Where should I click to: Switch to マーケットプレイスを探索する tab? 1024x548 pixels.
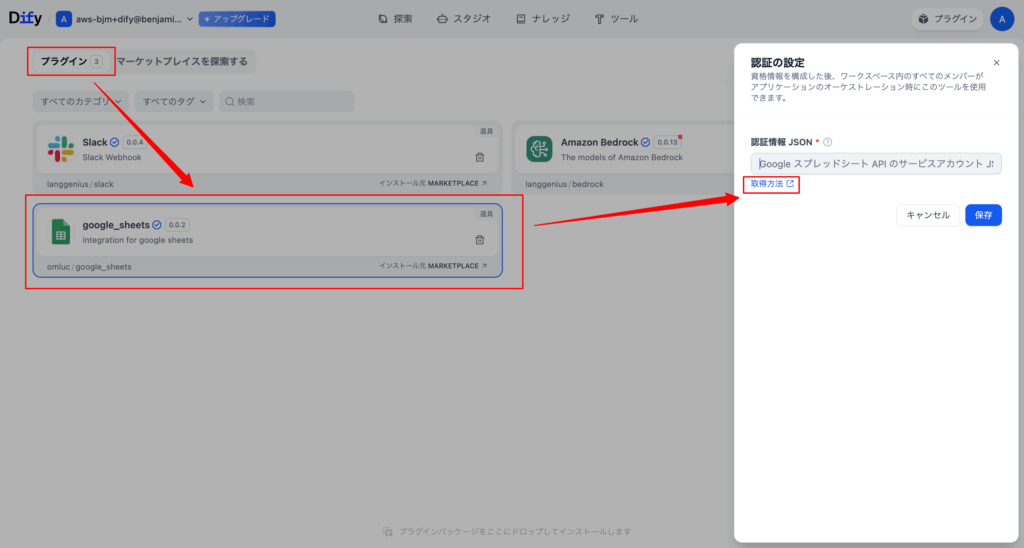point(182,61)
